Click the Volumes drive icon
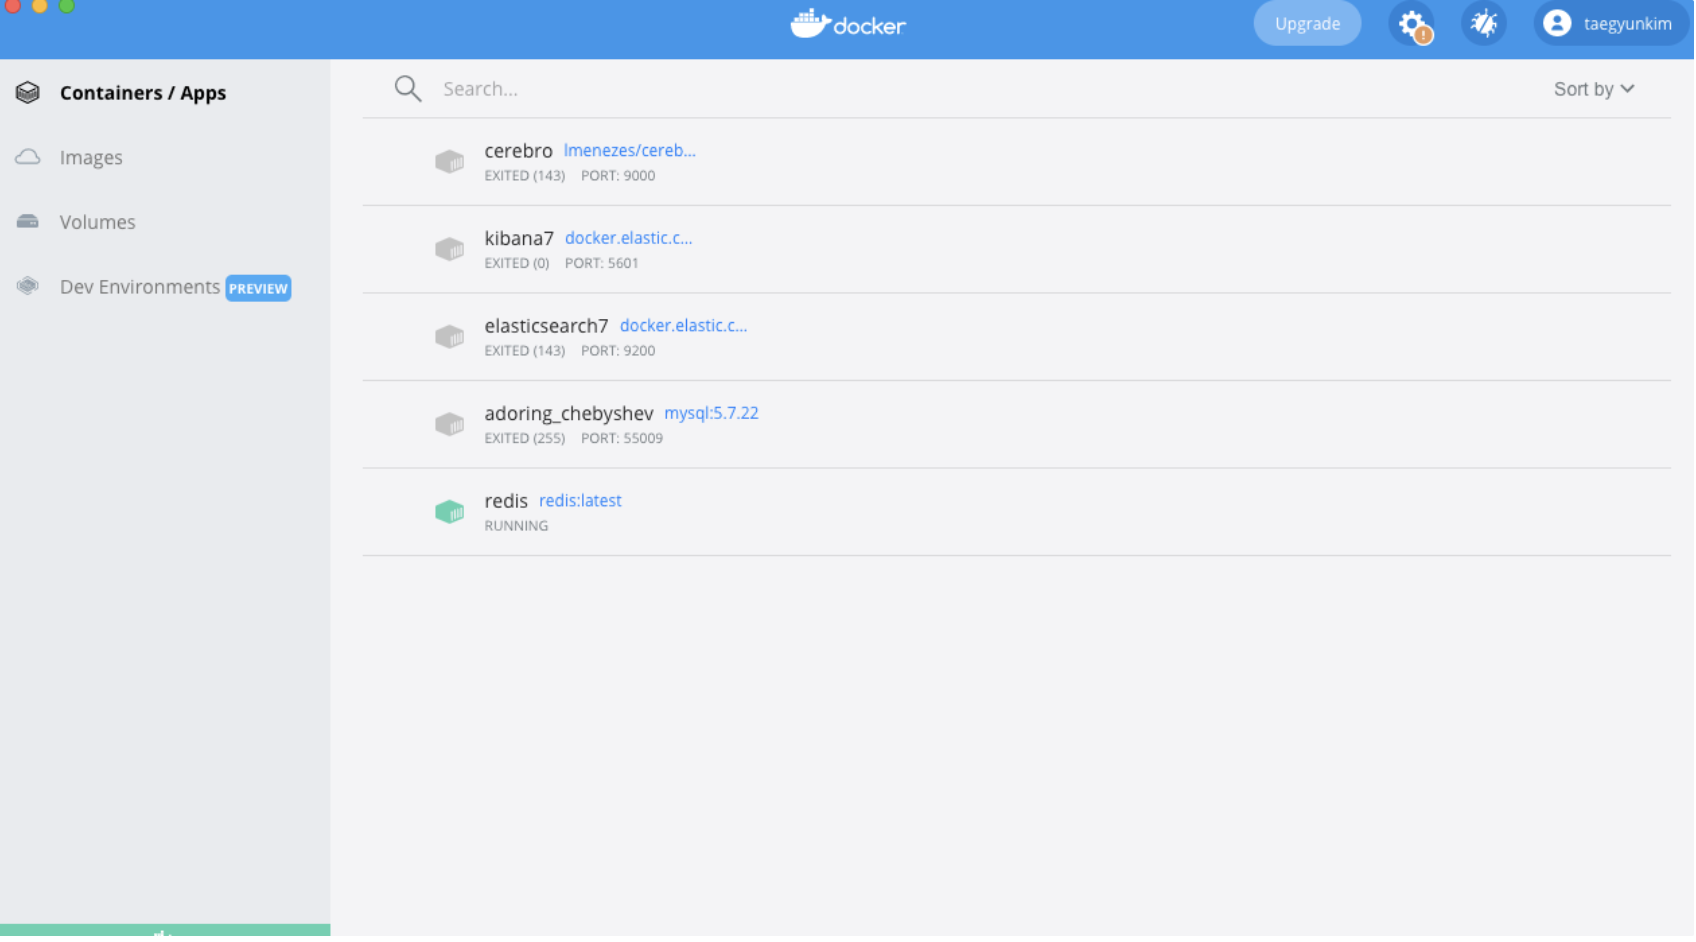The image size is (1696, 942). coord(28,222)
